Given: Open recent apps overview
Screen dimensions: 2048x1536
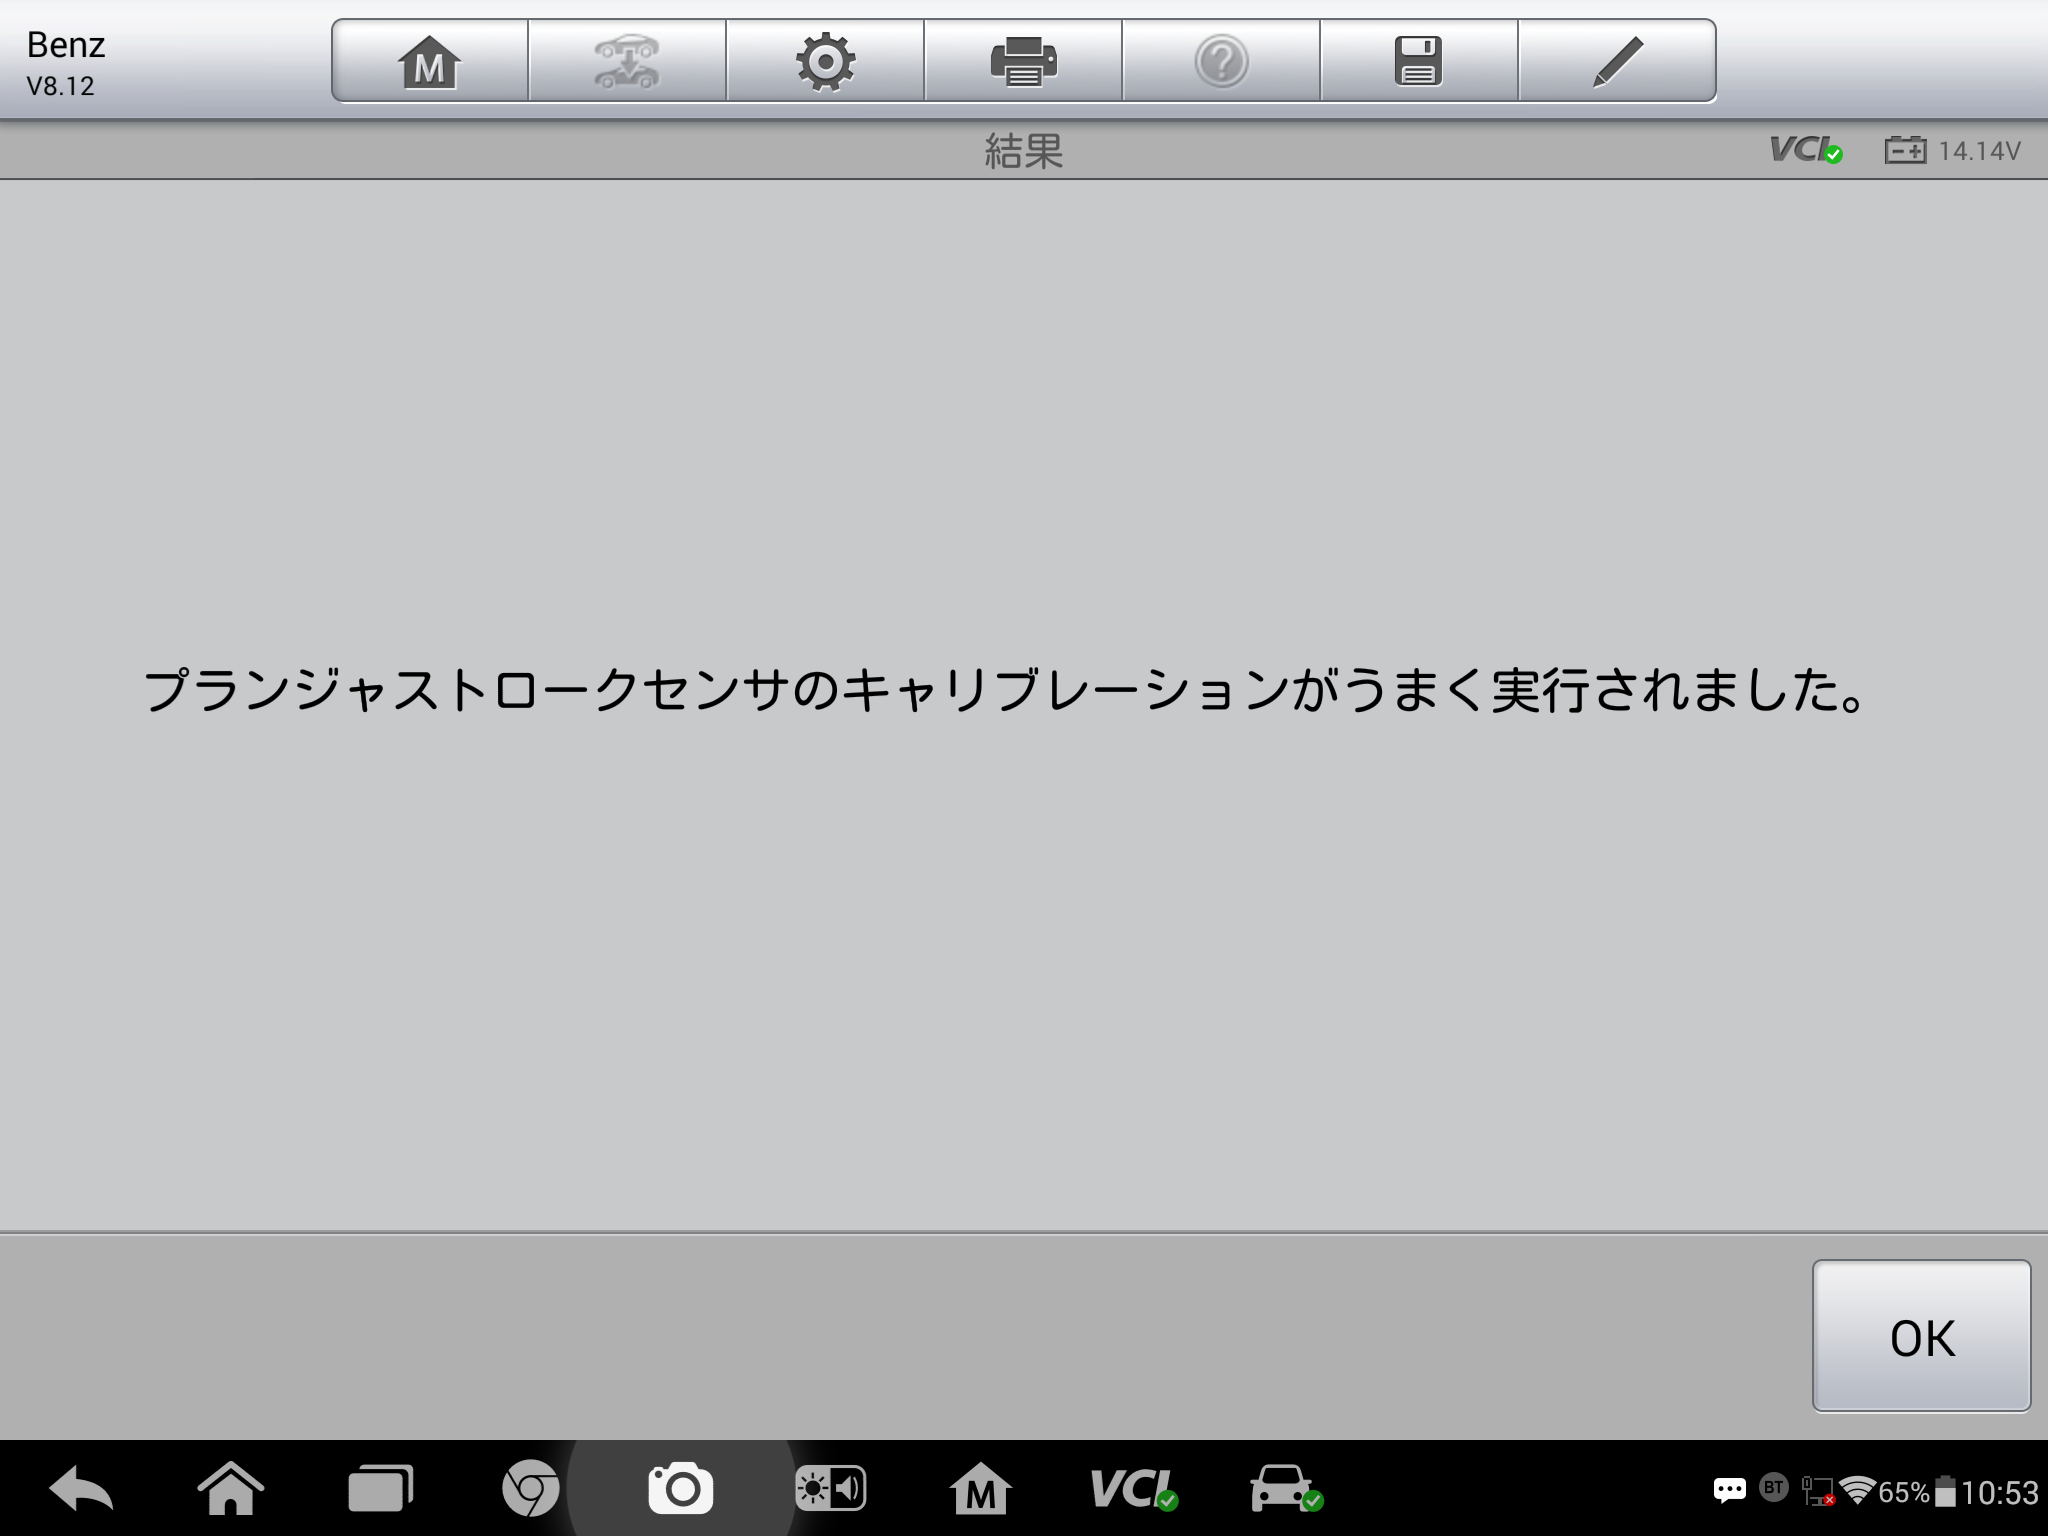Looking at the screenshot, I should (380, 1490).
